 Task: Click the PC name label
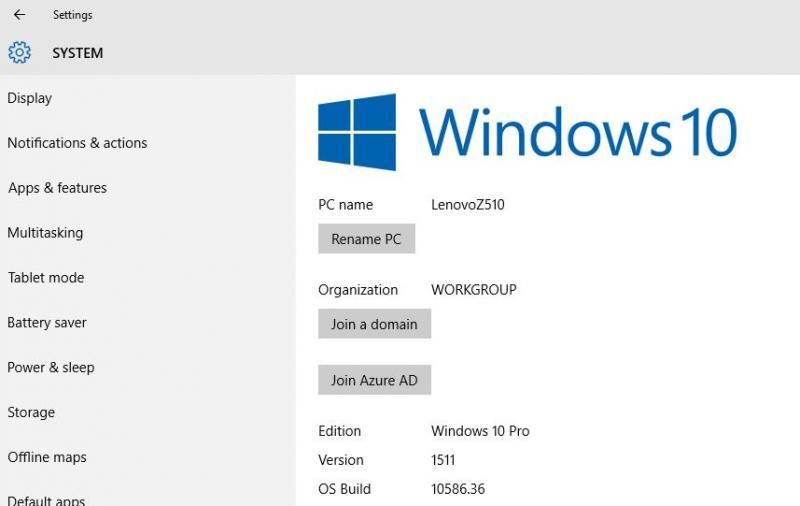pos(345,205)
